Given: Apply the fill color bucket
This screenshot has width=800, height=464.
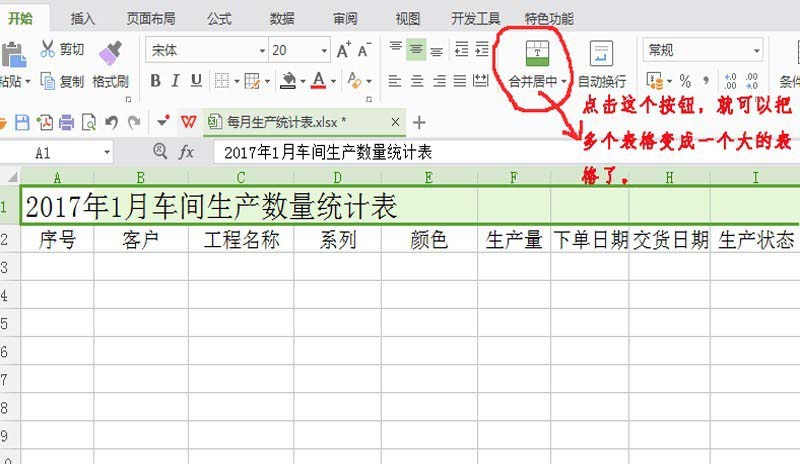Looking at the screenshot, I should pyautogui.click(x=288, y=81).
